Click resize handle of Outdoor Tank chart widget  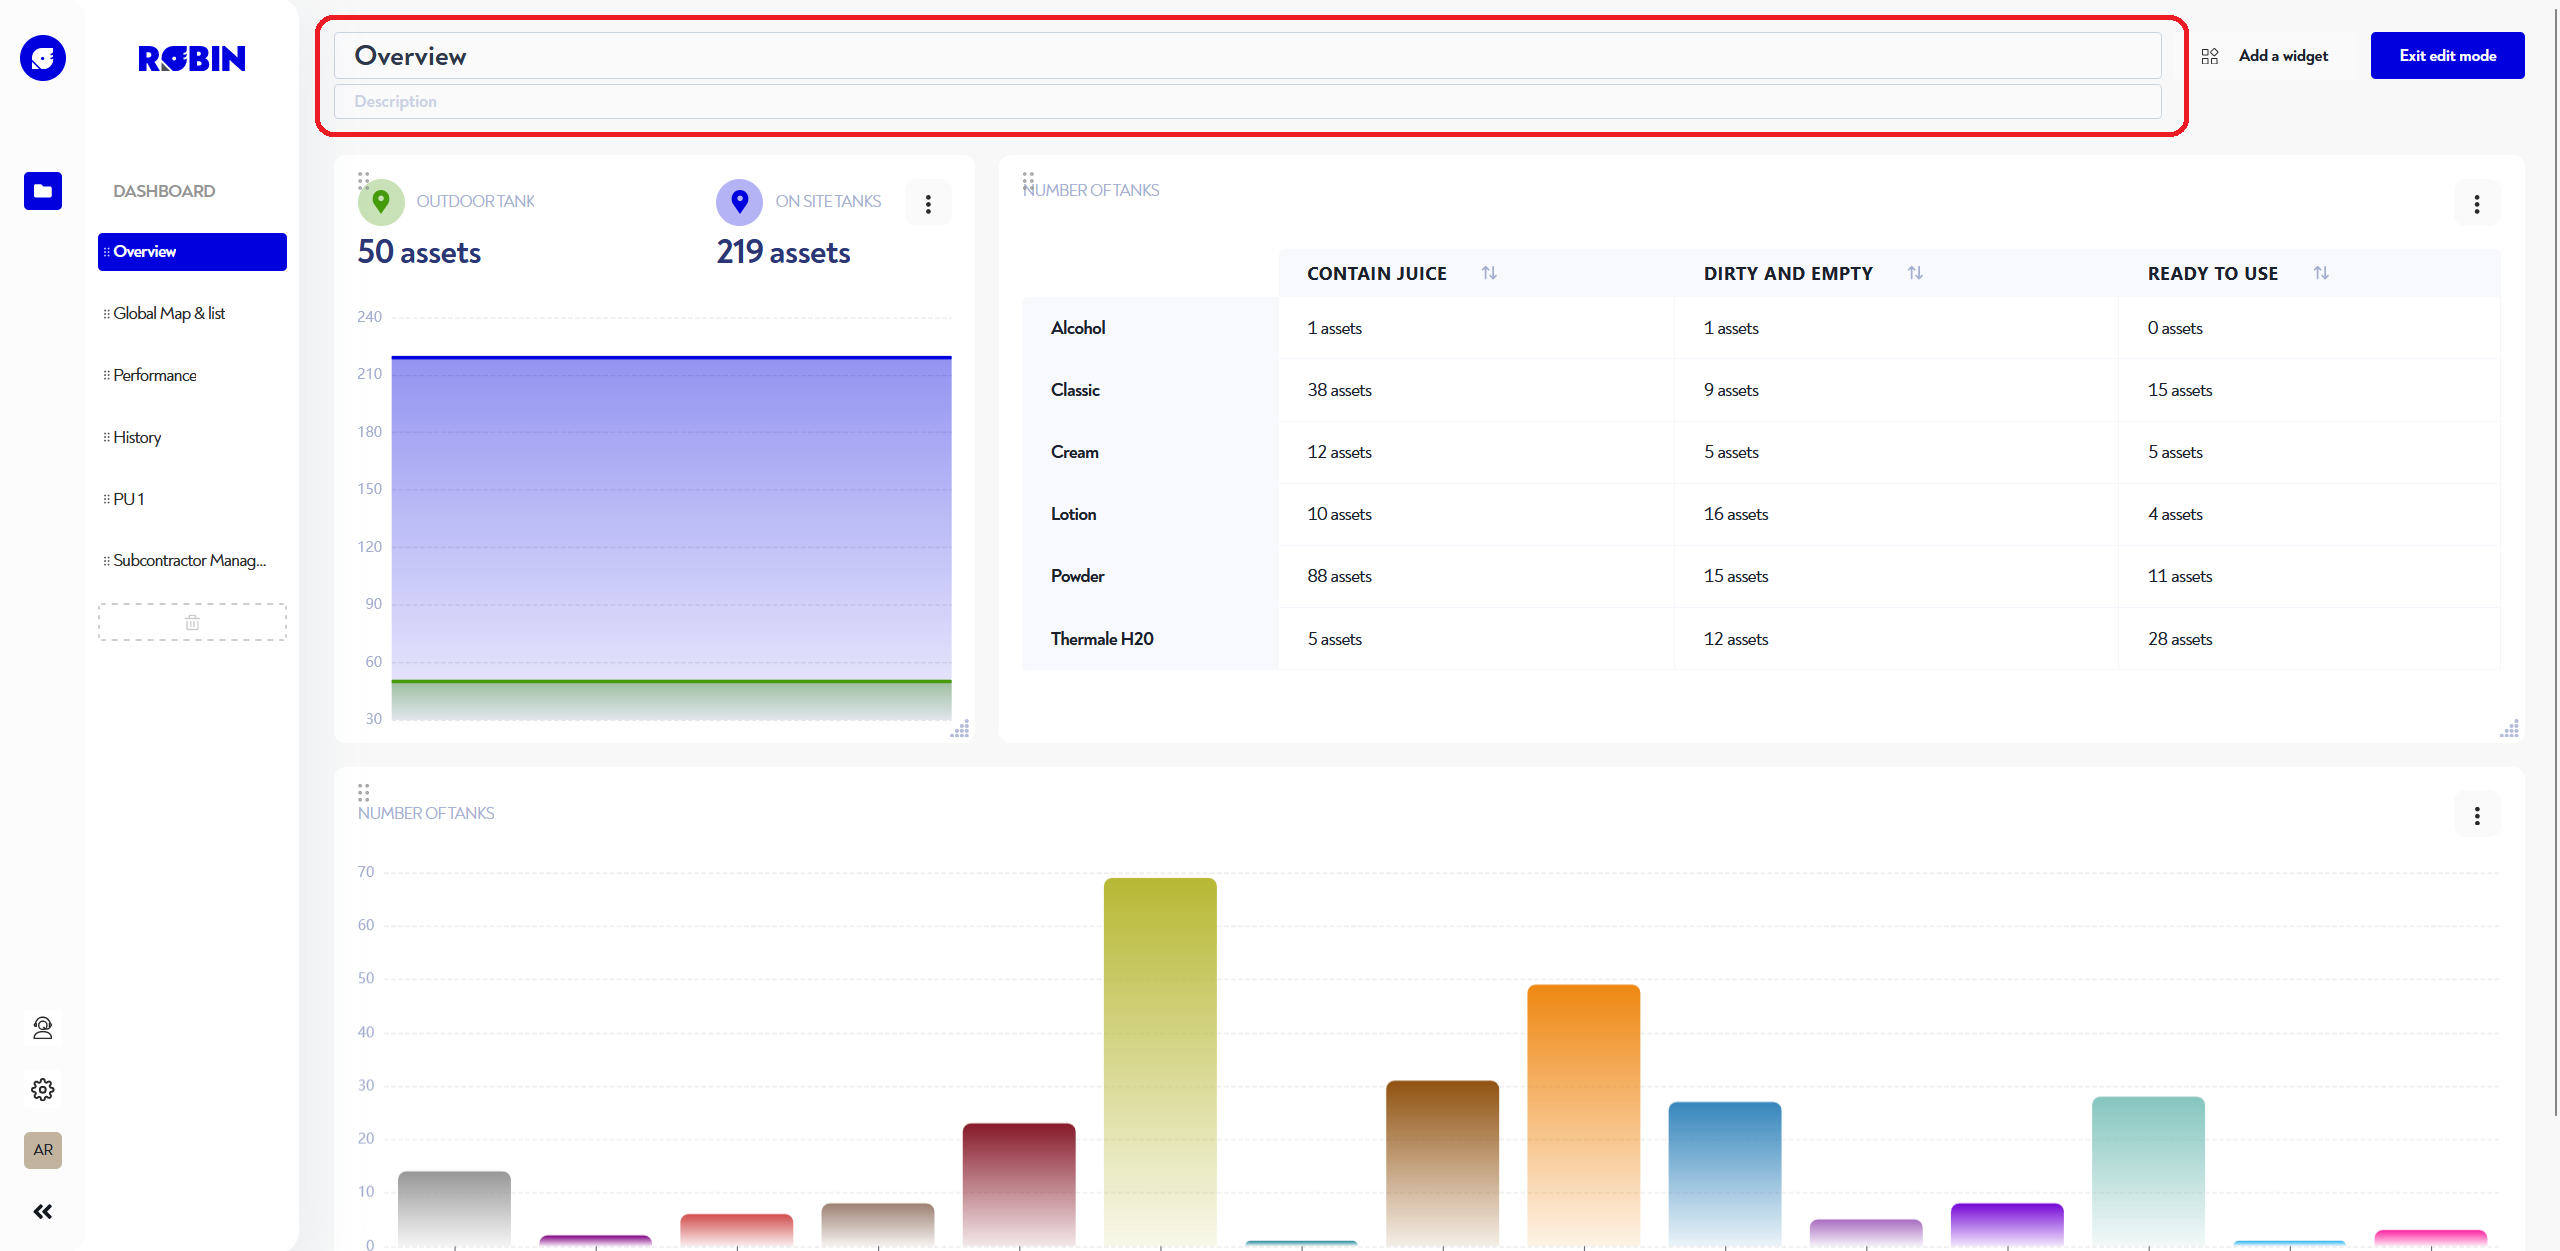tap(960, 729)
